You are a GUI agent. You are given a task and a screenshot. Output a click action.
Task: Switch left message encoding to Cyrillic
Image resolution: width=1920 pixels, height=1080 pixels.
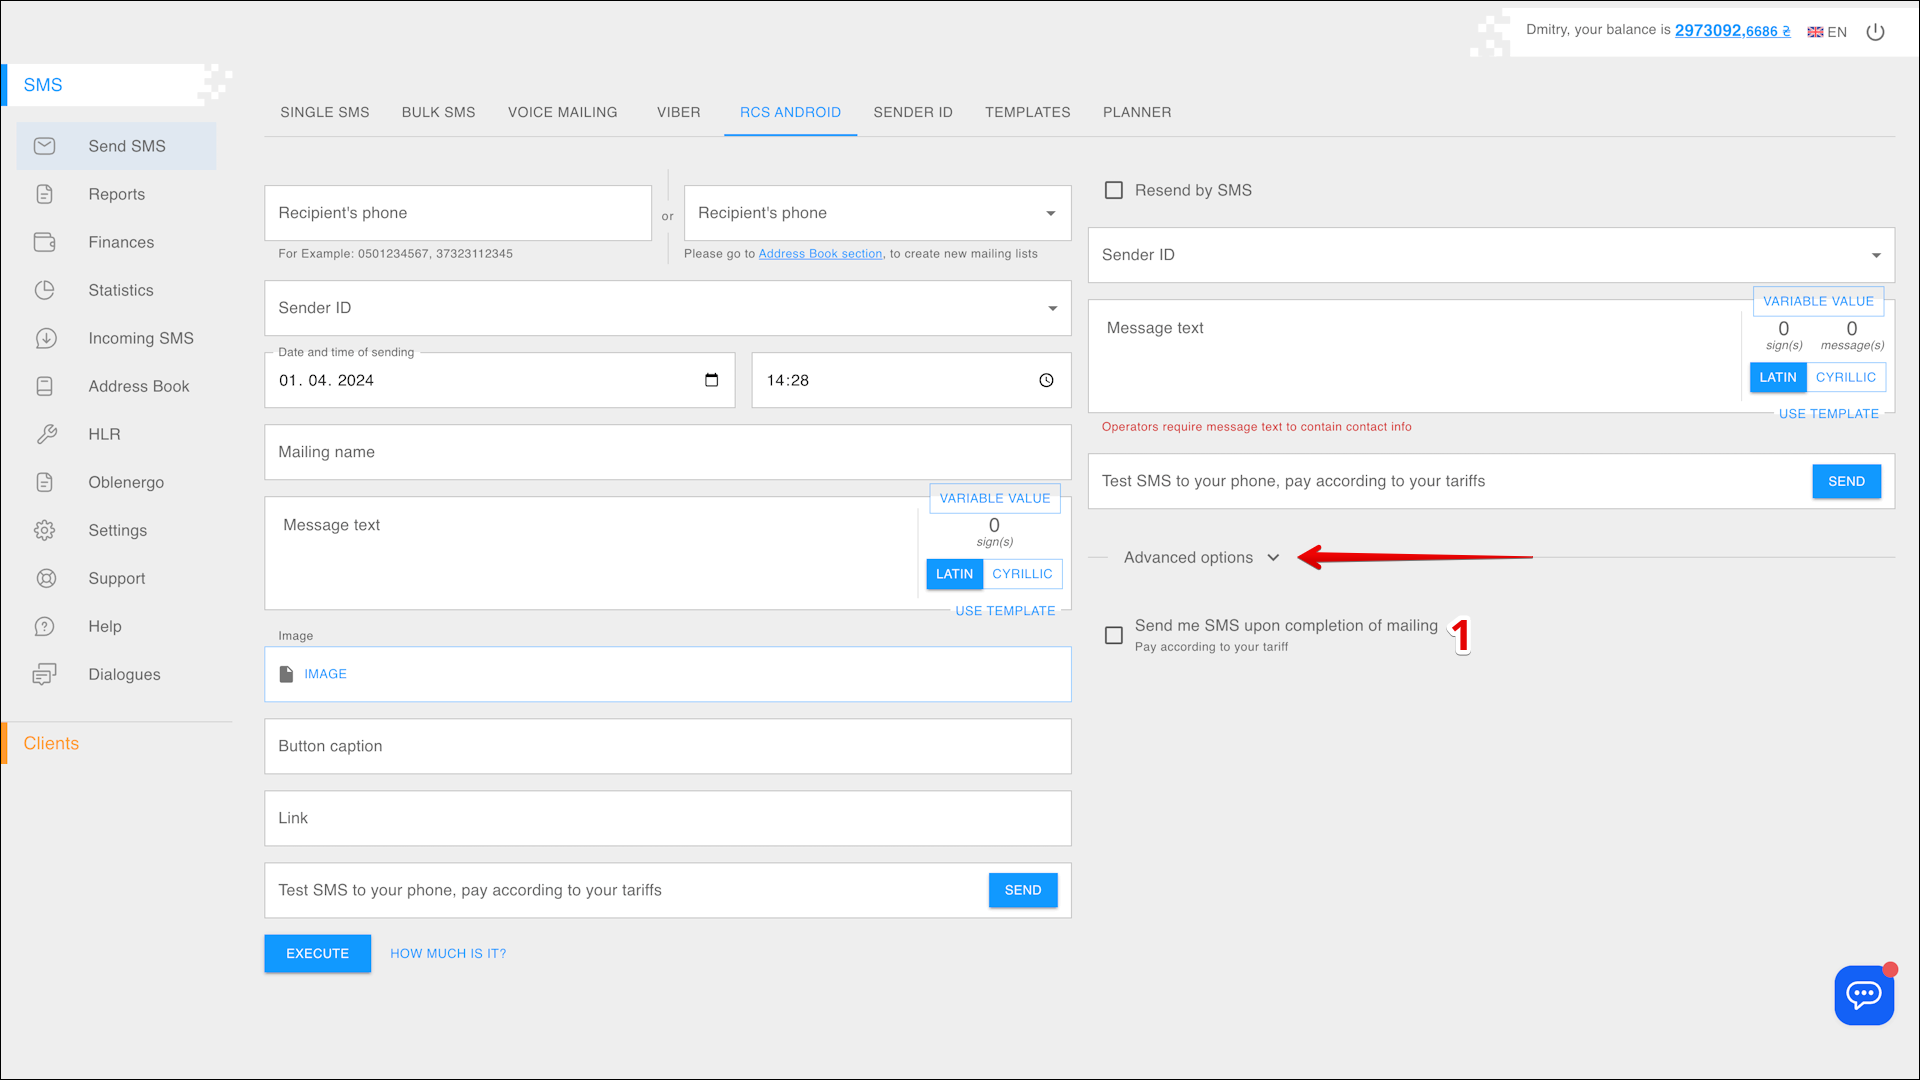coord(1021,574)
